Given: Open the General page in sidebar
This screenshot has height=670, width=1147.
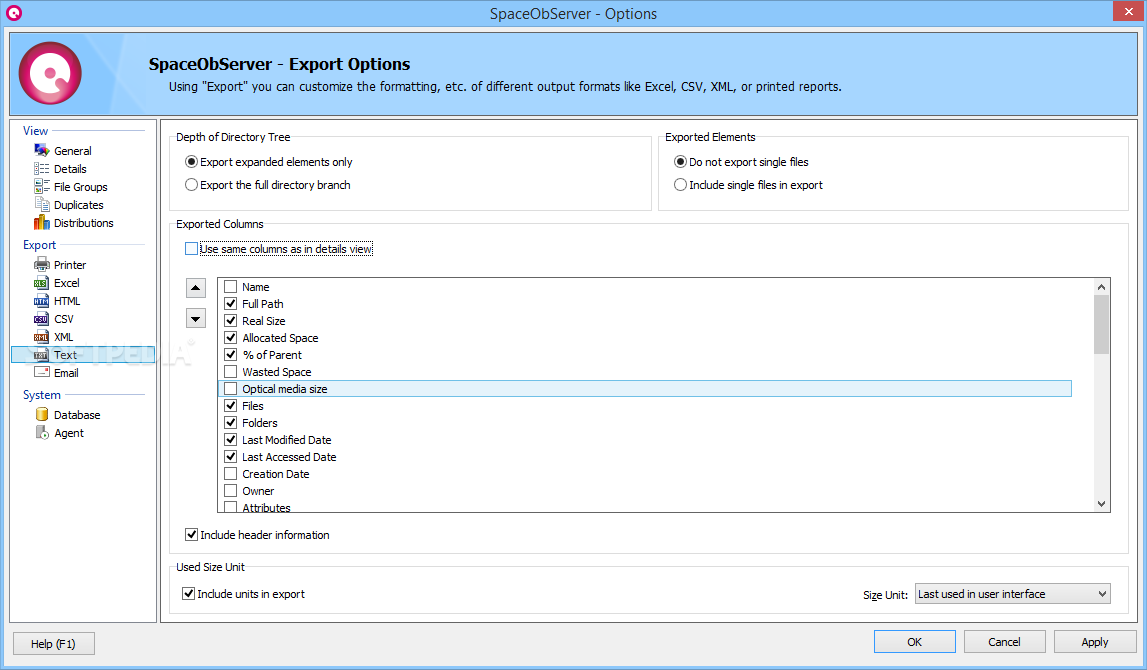Looking at the screenshot, I should pos(72,151).
